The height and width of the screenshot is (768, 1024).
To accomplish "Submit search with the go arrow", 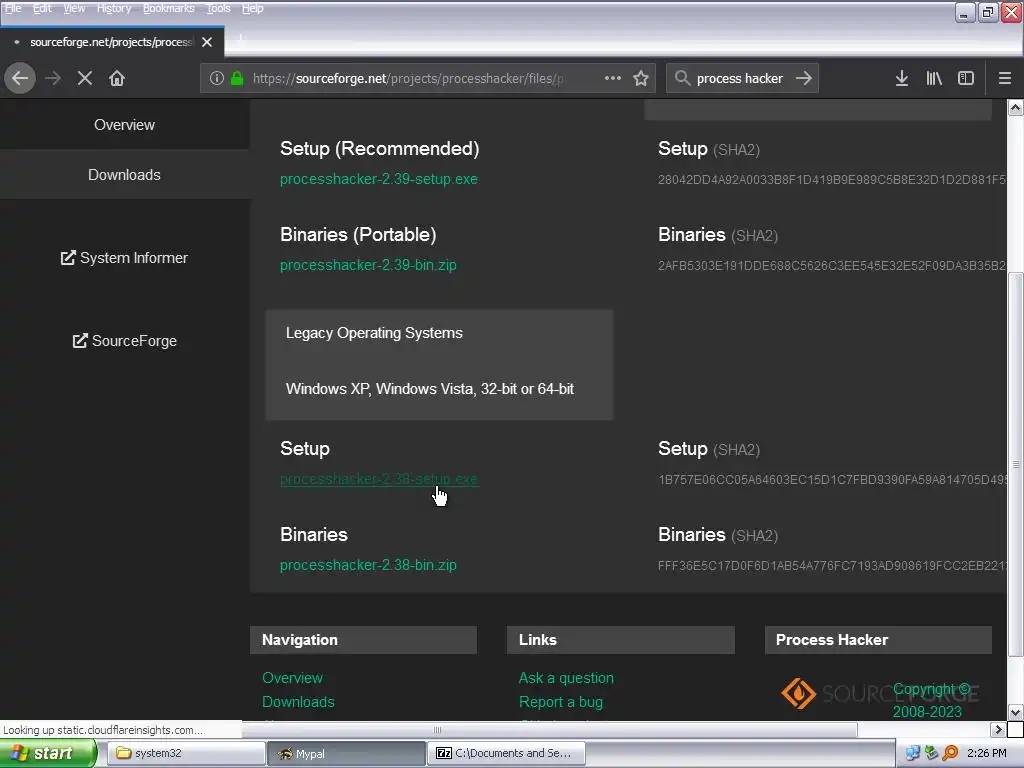I will coord(804,78).
